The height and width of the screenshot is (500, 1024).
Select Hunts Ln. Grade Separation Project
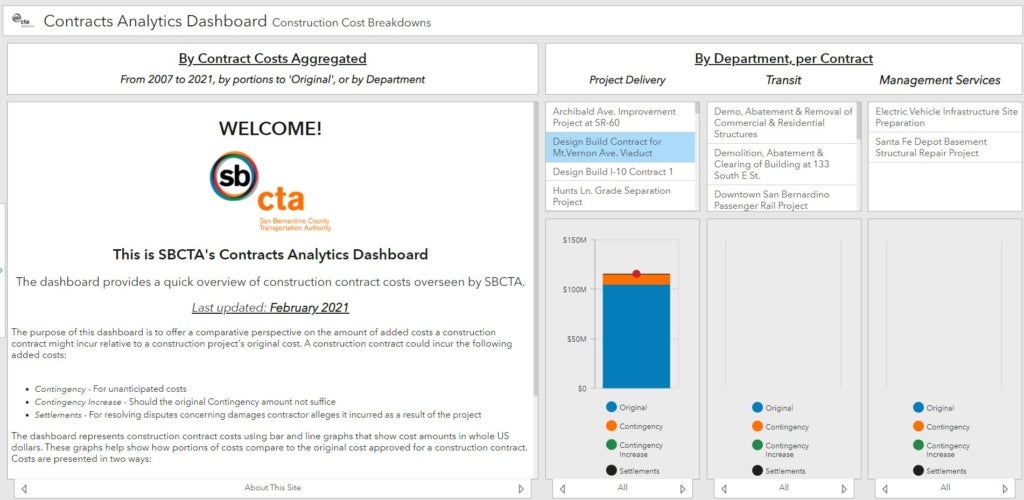620,196
